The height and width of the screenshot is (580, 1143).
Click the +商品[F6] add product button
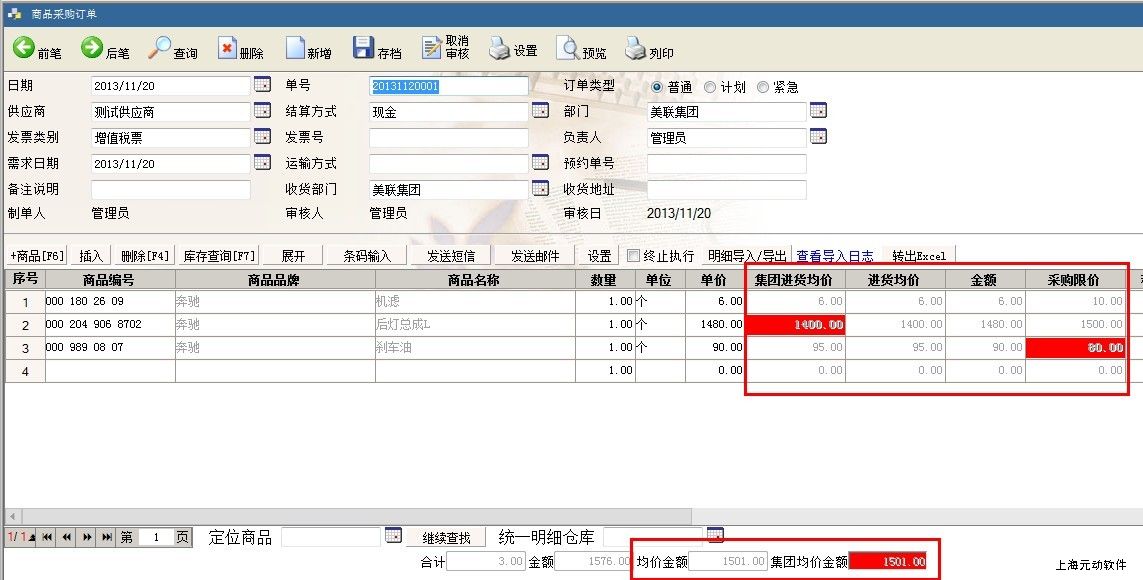[37, 256]
